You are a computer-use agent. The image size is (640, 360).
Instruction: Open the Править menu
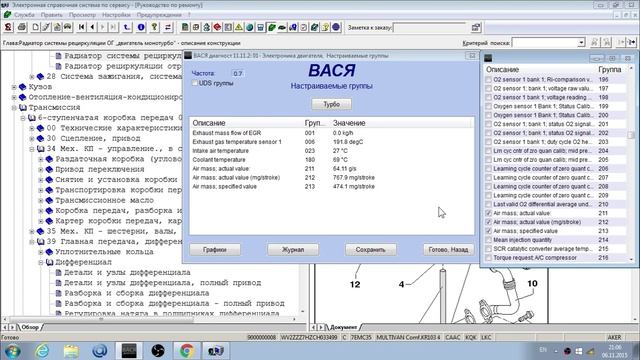(x=51, y=15)
